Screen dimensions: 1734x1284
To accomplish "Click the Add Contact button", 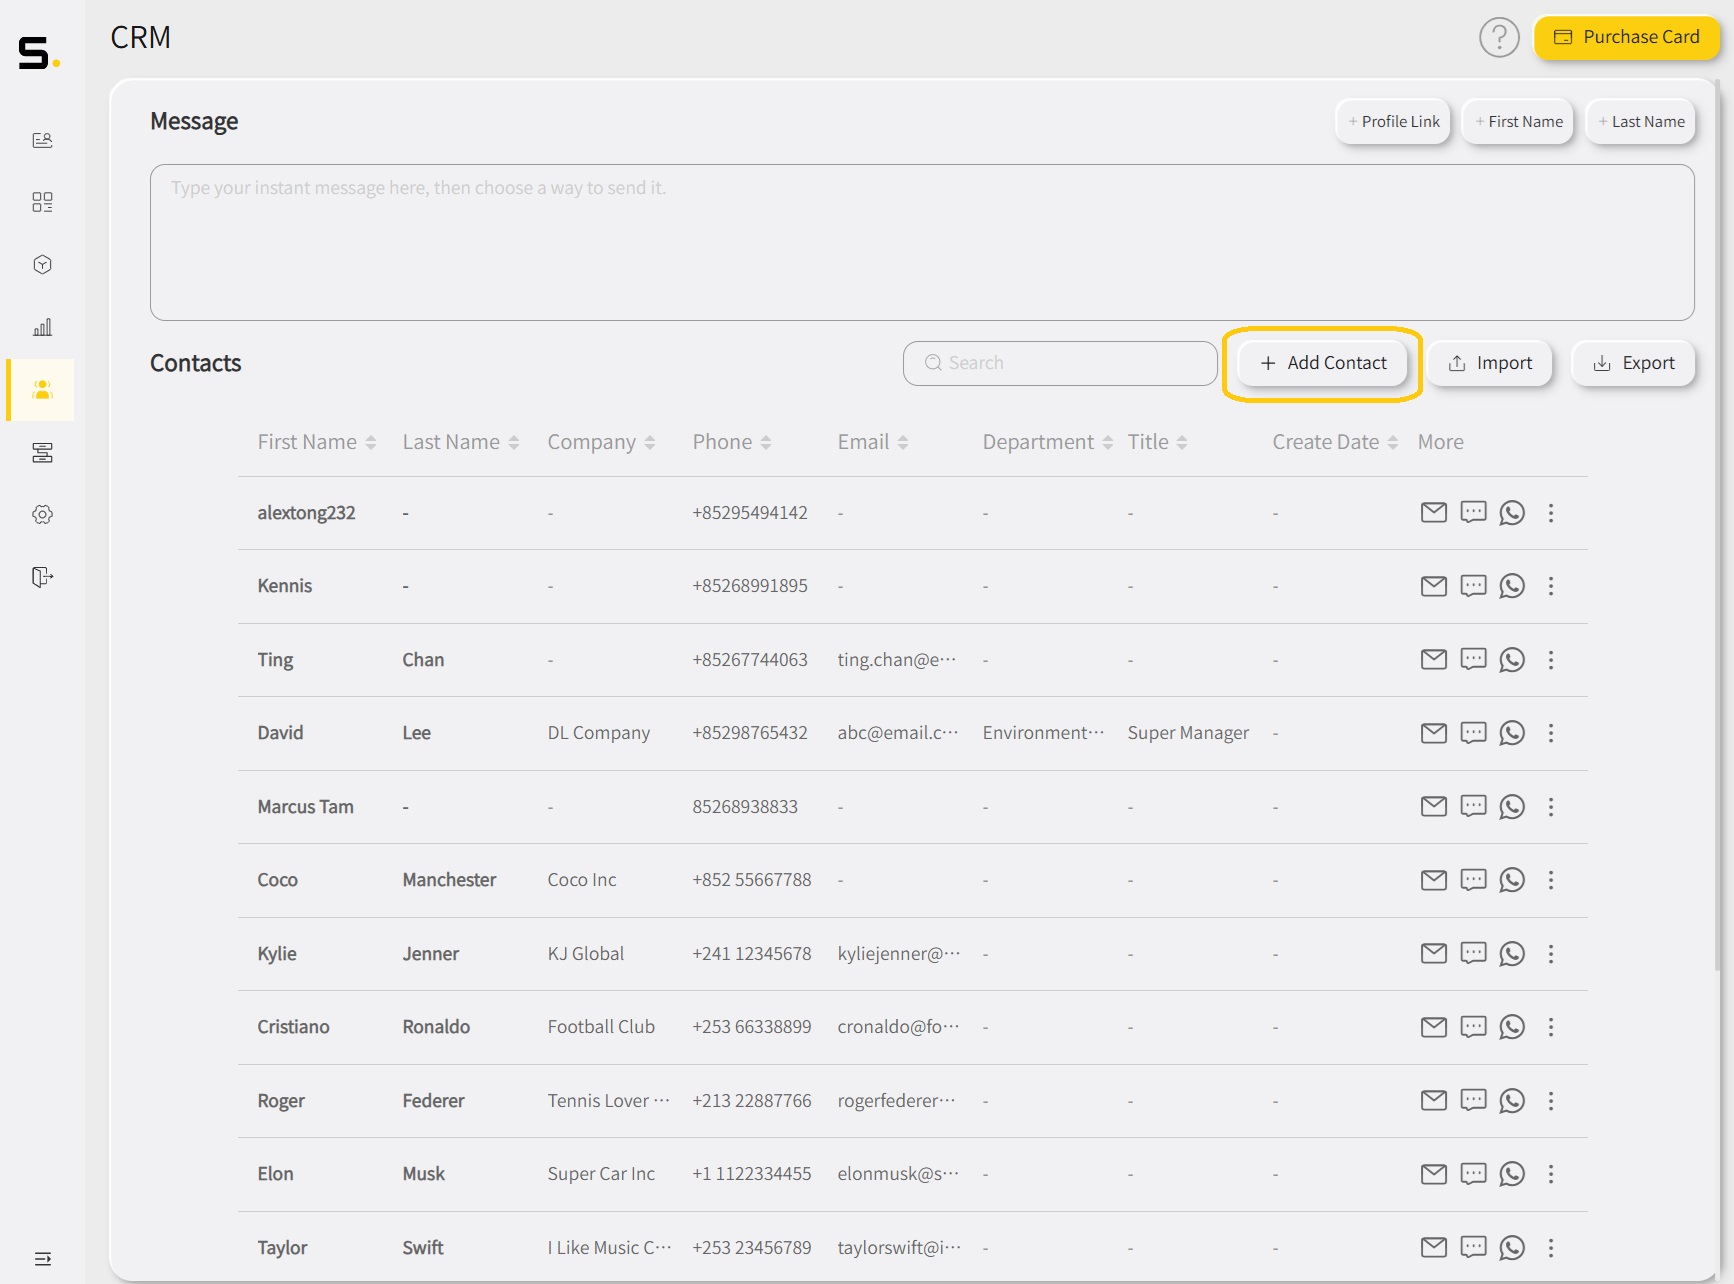I will click(1322, 363).
